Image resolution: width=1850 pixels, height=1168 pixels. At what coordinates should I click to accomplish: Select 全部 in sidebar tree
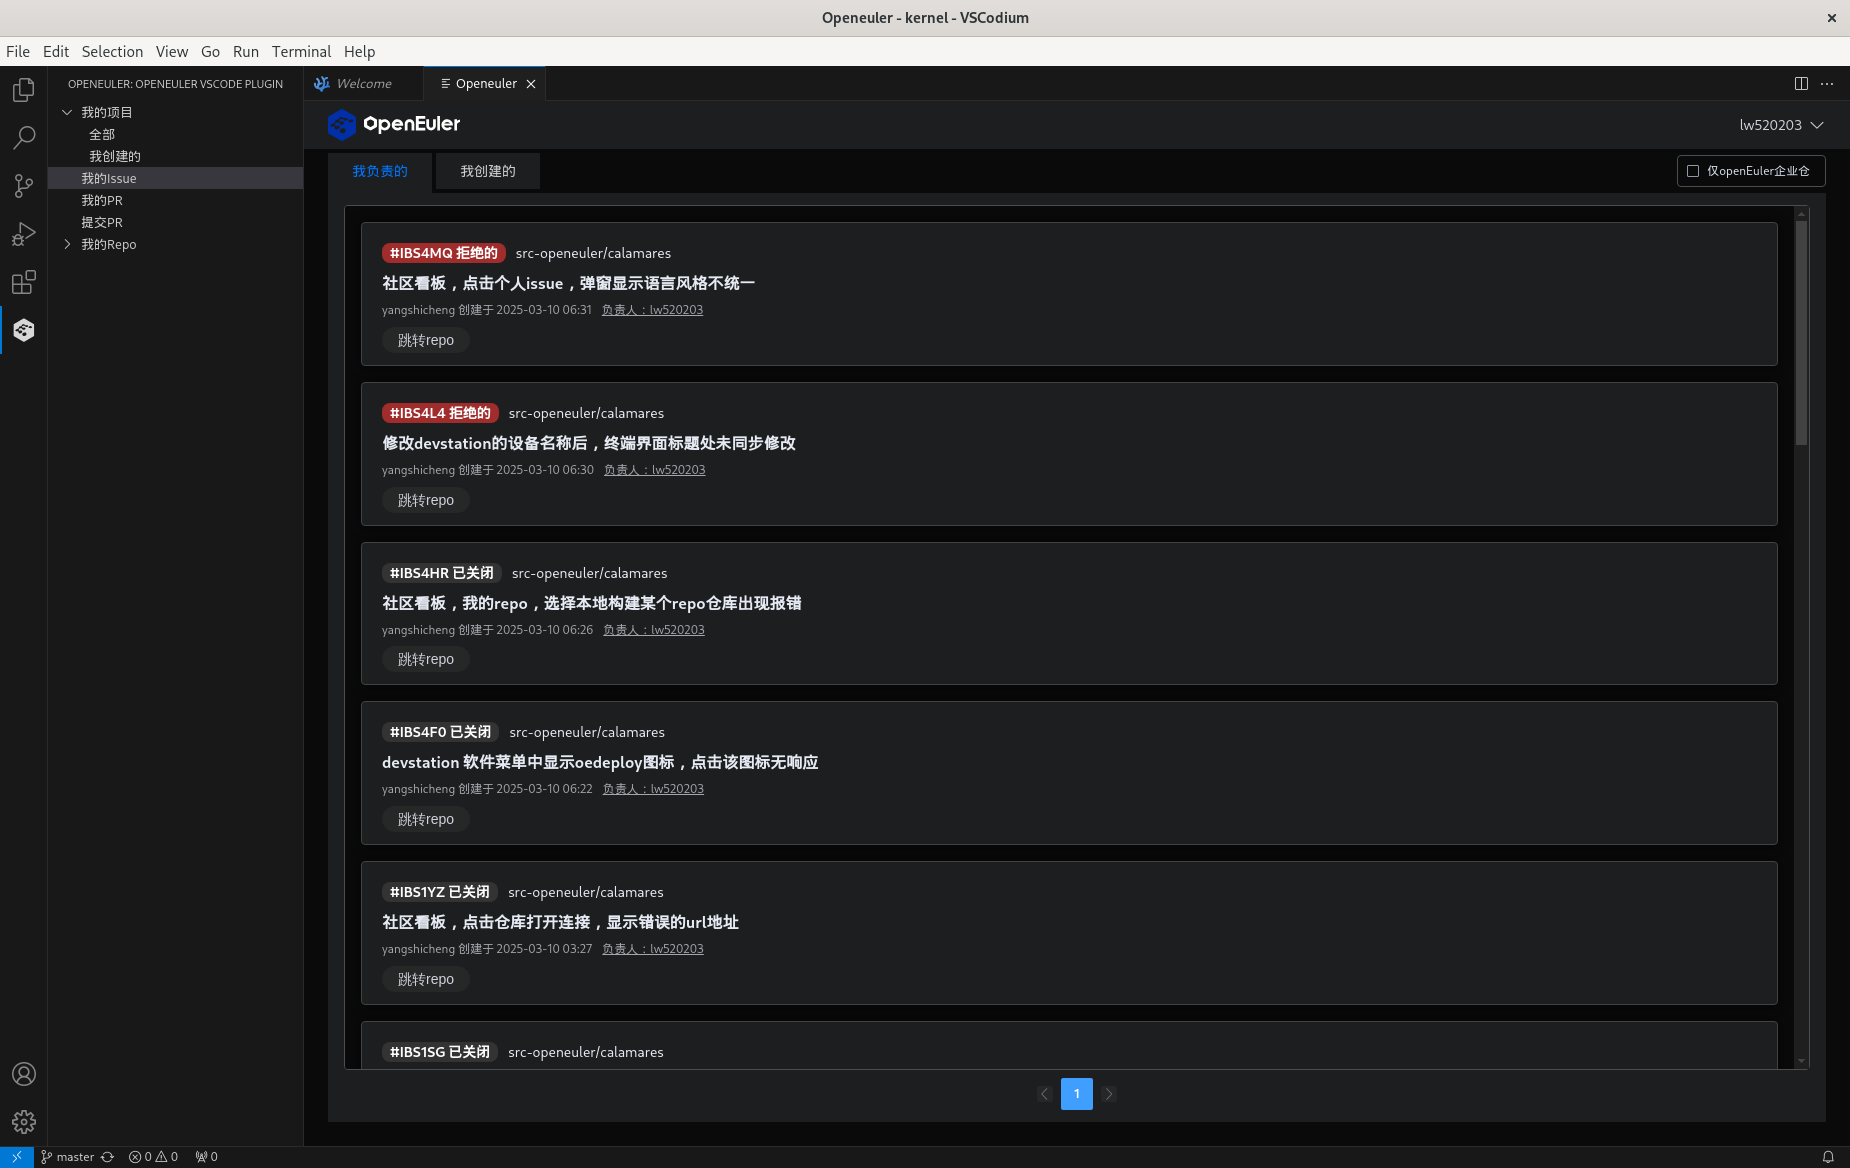click(x=102, y=134)
